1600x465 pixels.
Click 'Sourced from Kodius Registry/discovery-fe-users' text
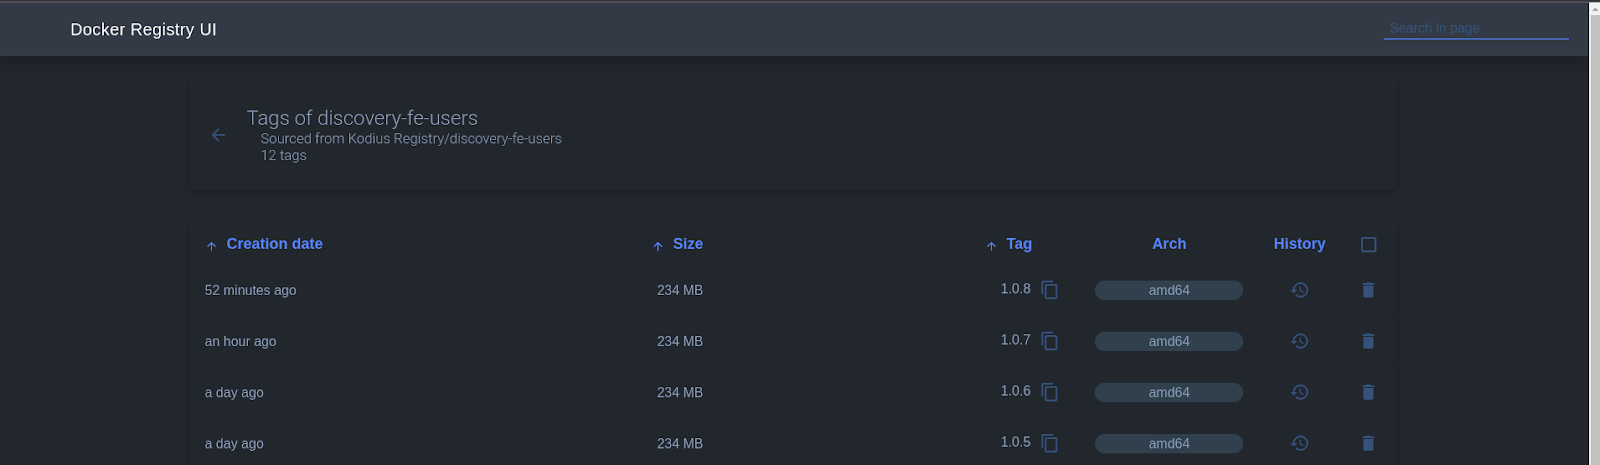pos(411,139)
